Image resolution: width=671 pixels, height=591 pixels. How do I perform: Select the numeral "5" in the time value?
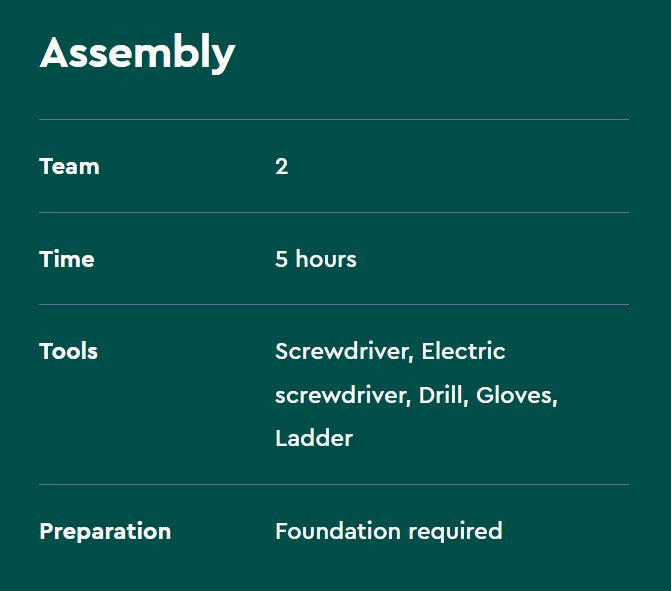[281, 259]
